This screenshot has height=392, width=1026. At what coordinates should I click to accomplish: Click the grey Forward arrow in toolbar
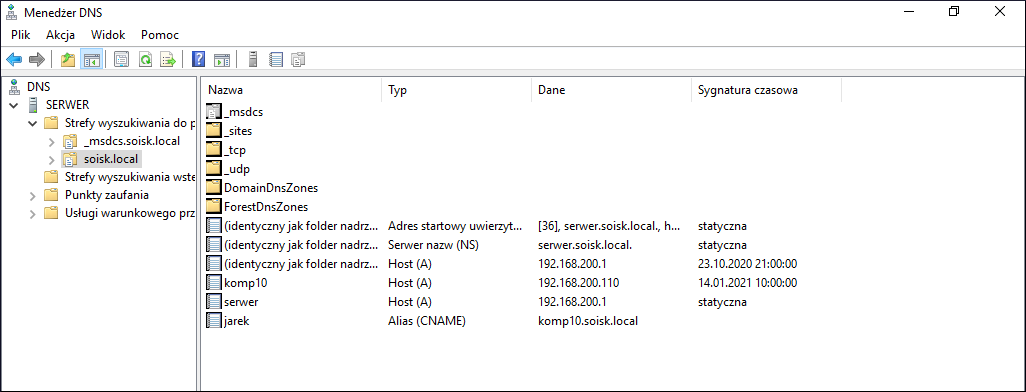pyautogui.click(x=37, y=60)
